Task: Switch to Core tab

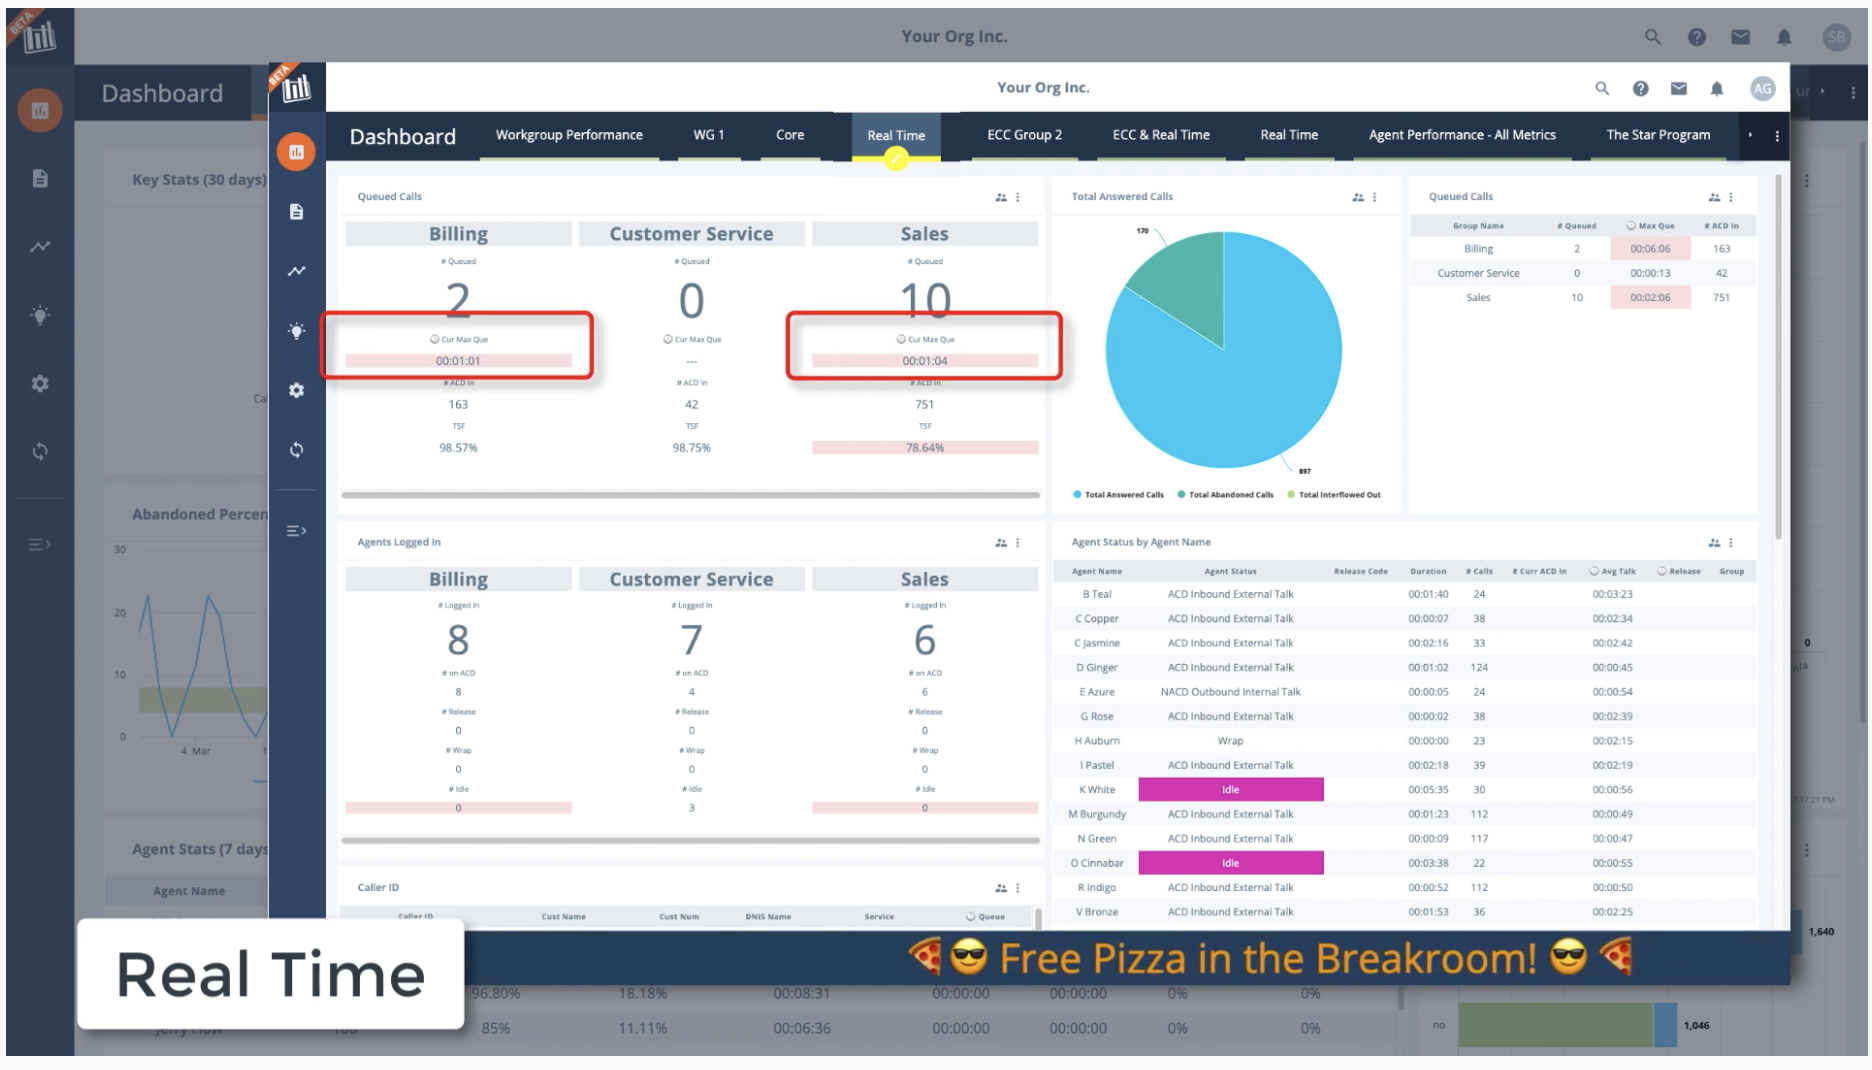Action: coord(790,135)
